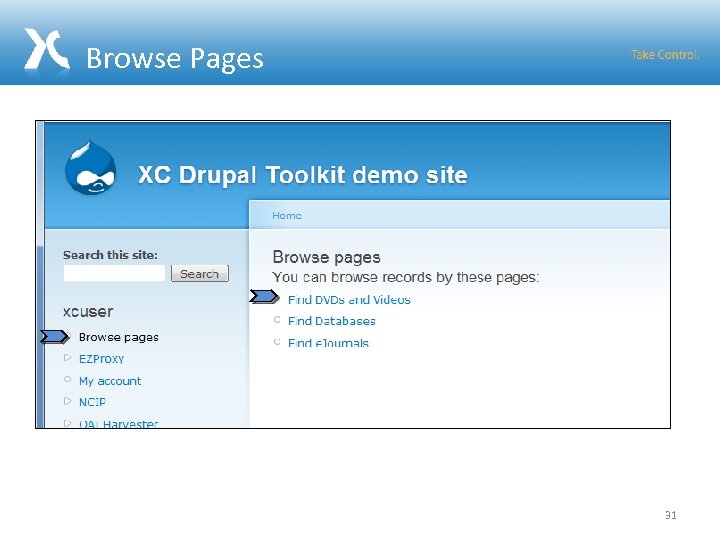Click 'You can browse records by these pages:' text
Viewport: 720px width, 540px height.
405,277
